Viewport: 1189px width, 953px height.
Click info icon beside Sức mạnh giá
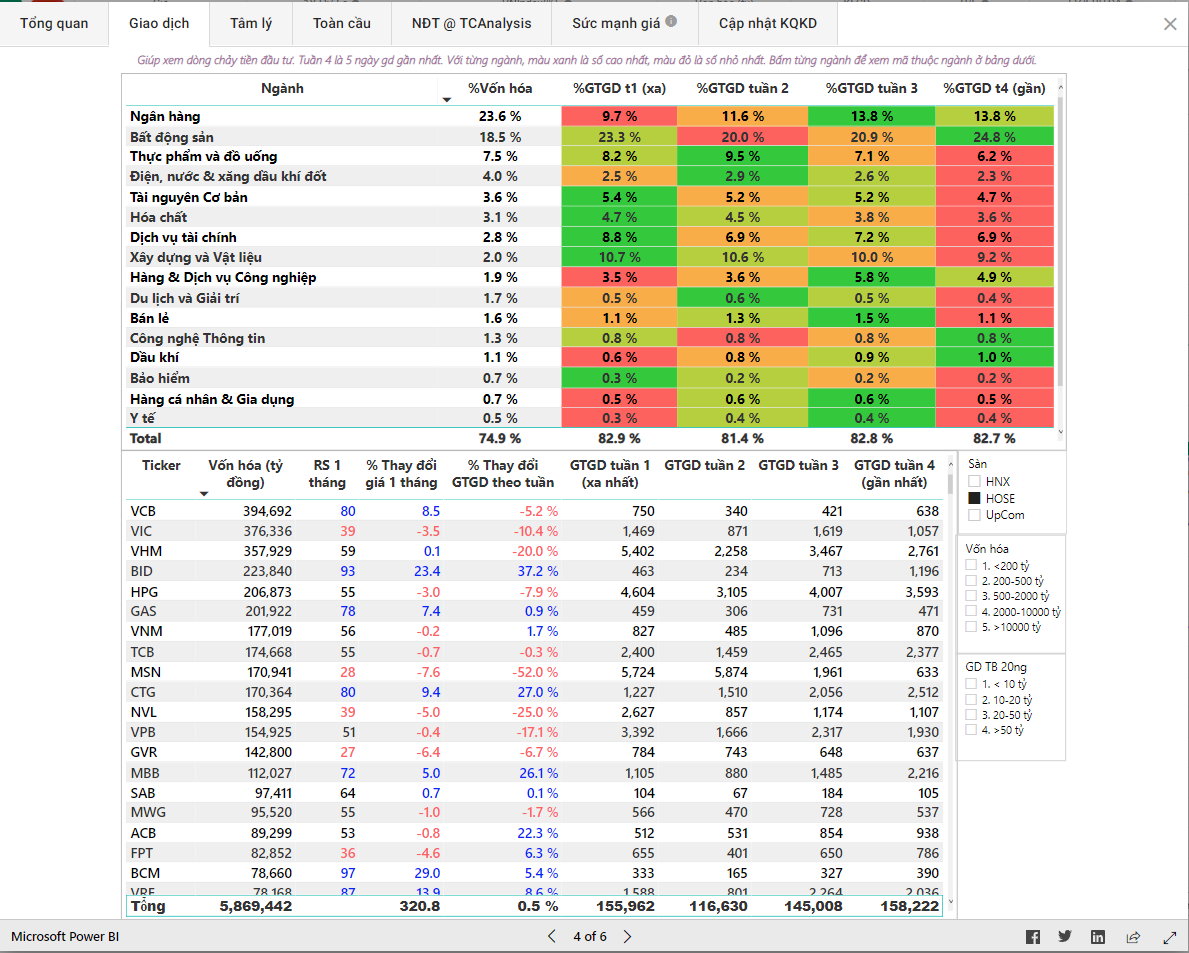click(671, 21)
